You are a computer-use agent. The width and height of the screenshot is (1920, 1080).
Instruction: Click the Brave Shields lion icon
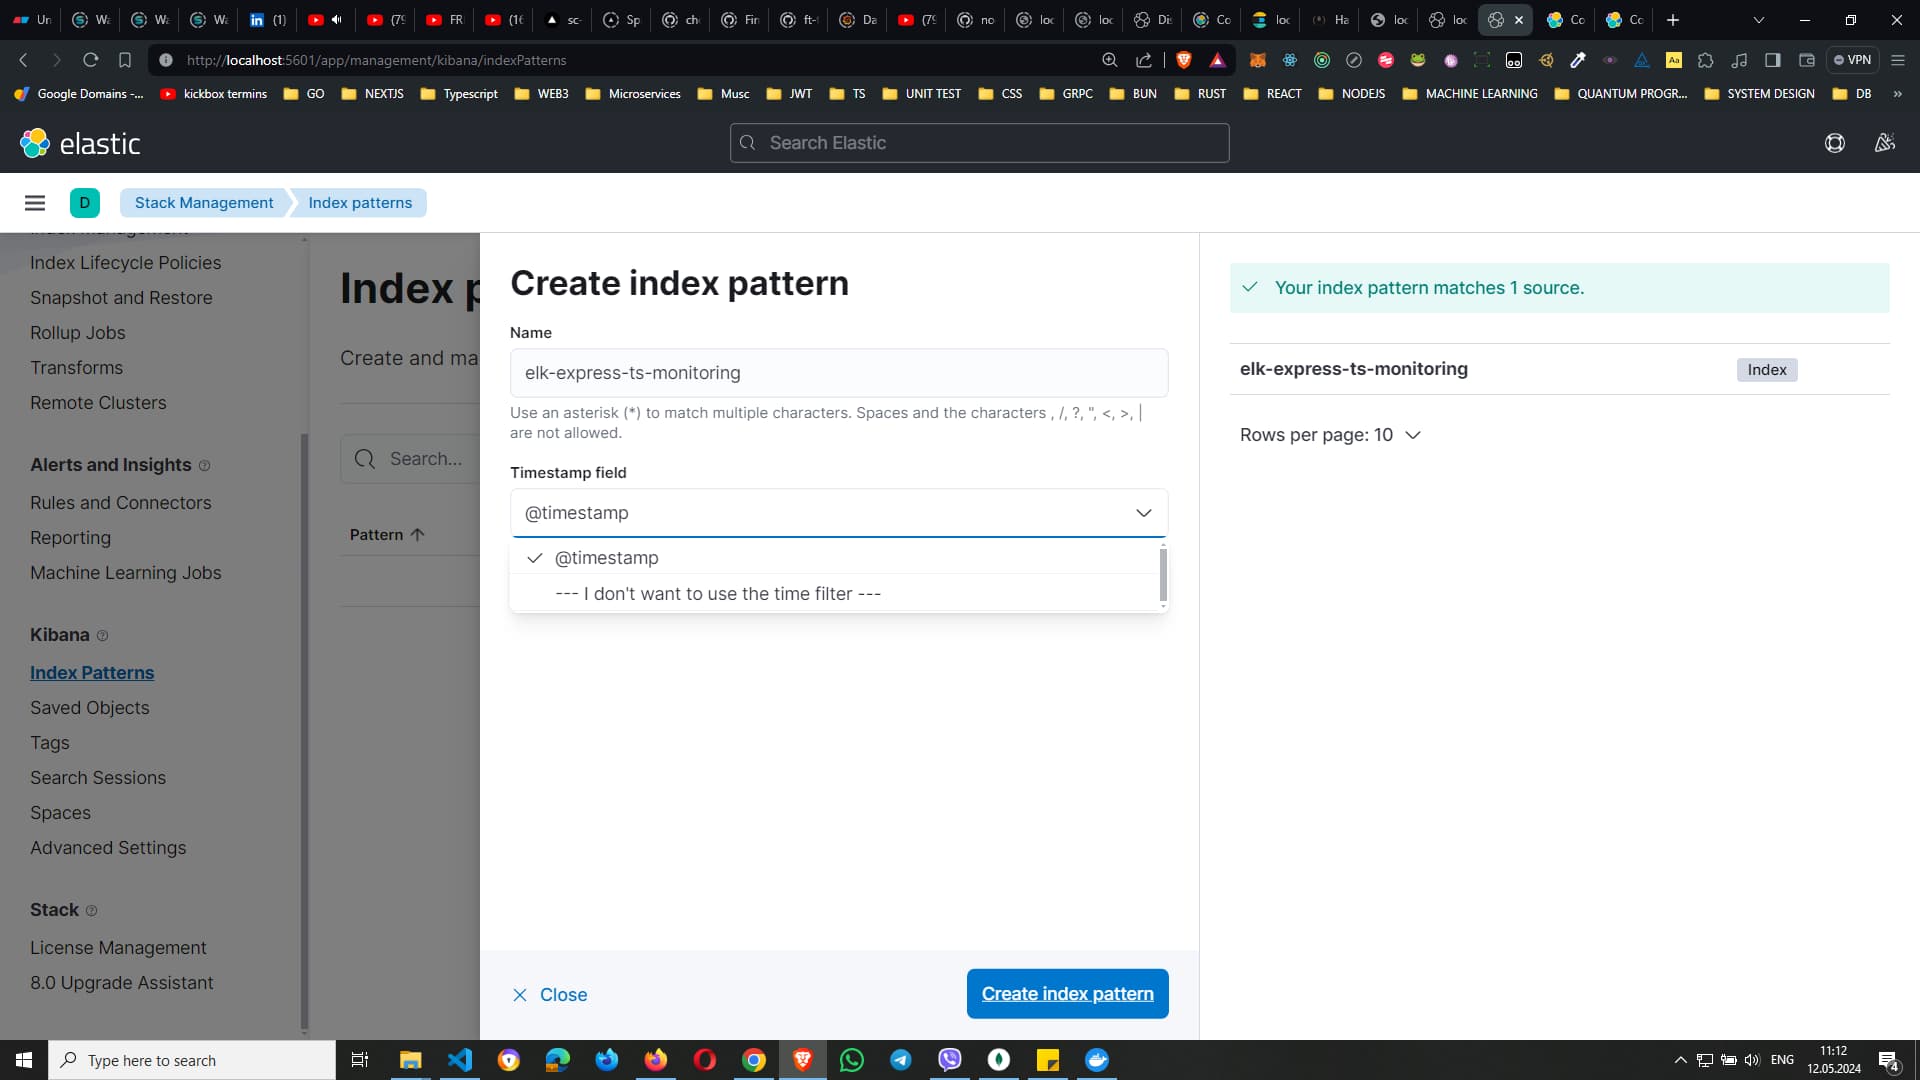pyautogui.click(x=1184, y=60)
